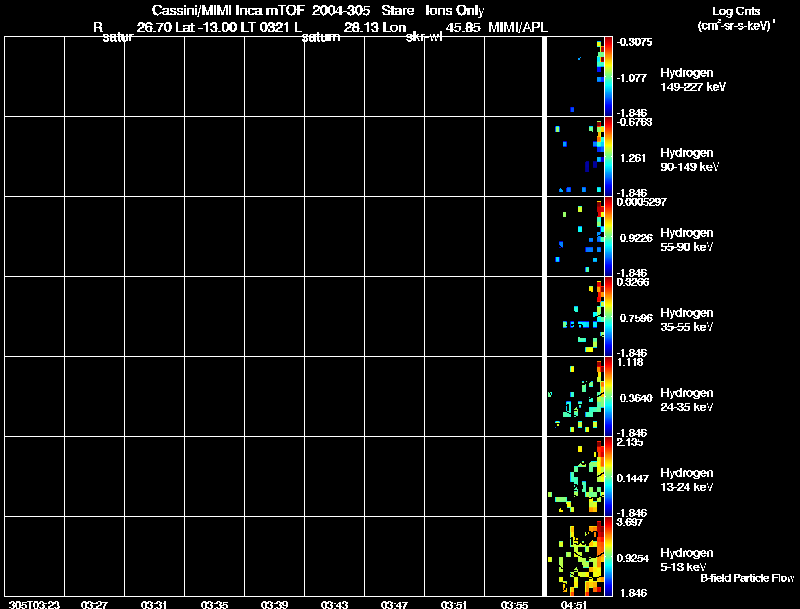Select the Hydrogen 35-55 keV data panel
The height and width of the screenshot is (609, 800).
pos(576,317)
